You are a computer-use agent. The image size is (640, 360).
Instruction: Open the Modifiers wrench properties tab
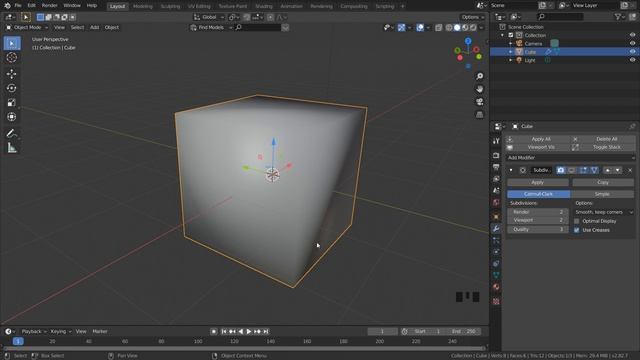point(496,229)
